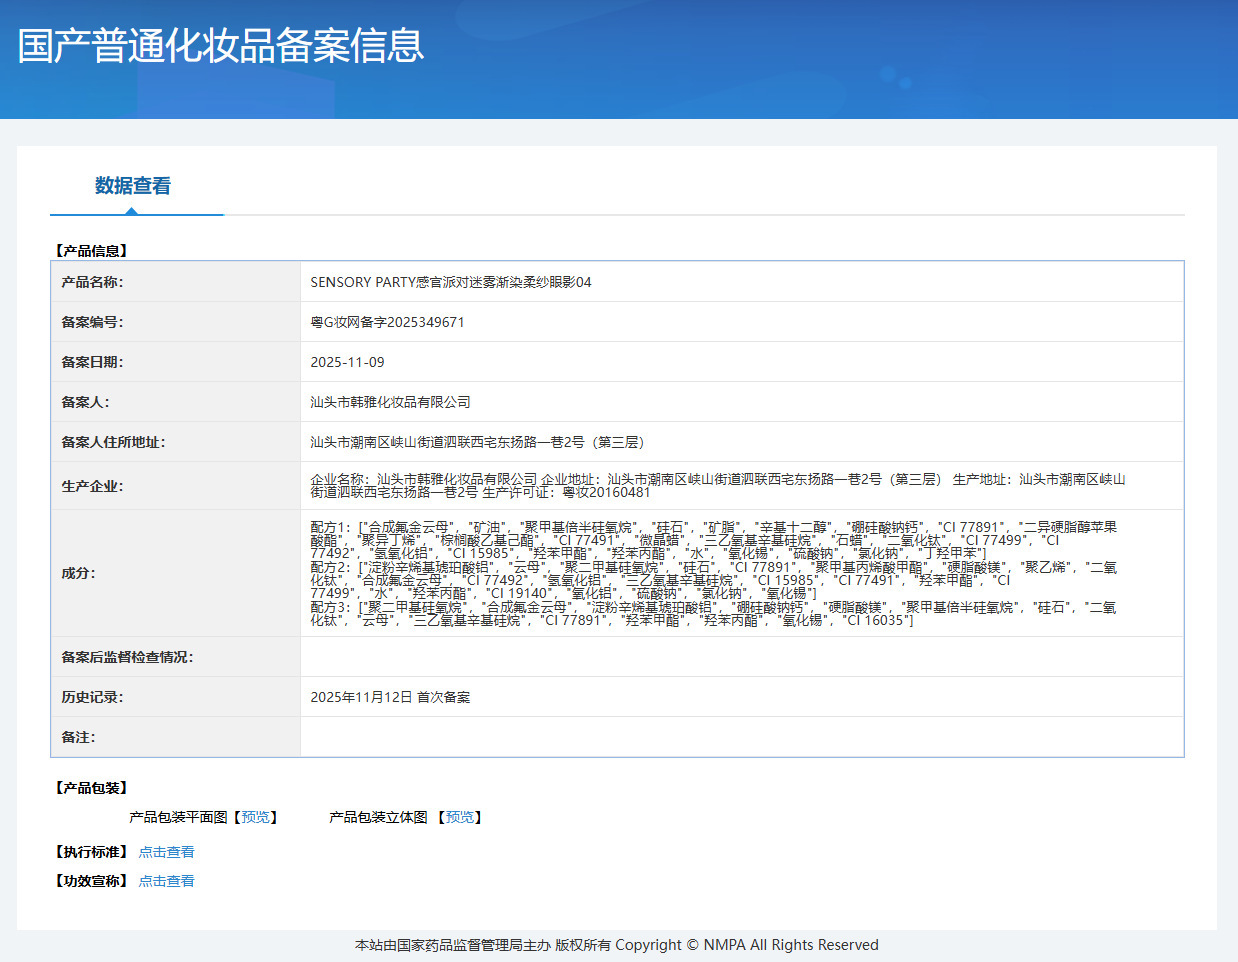The height and width of the screenshot is (962, 1238).
Task: Click the filer name 汕头市韩雅化妆品有限公司
Action: click(x=390, y=402)
